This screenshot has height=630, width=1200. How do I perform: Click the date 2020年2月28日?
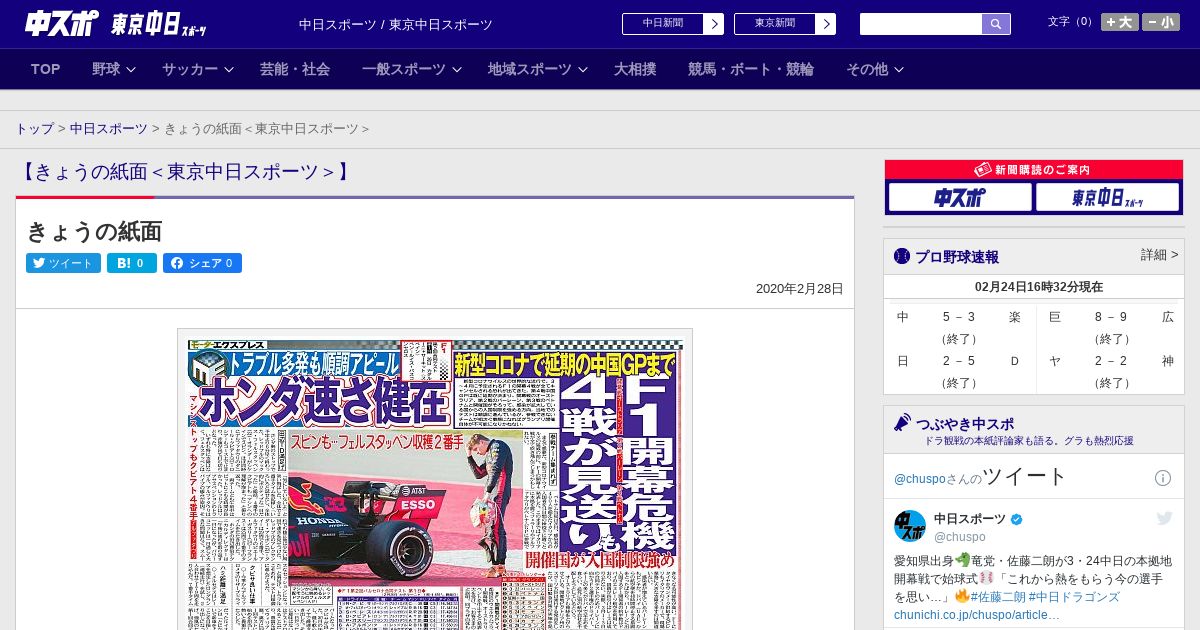(x=800, y=289)
